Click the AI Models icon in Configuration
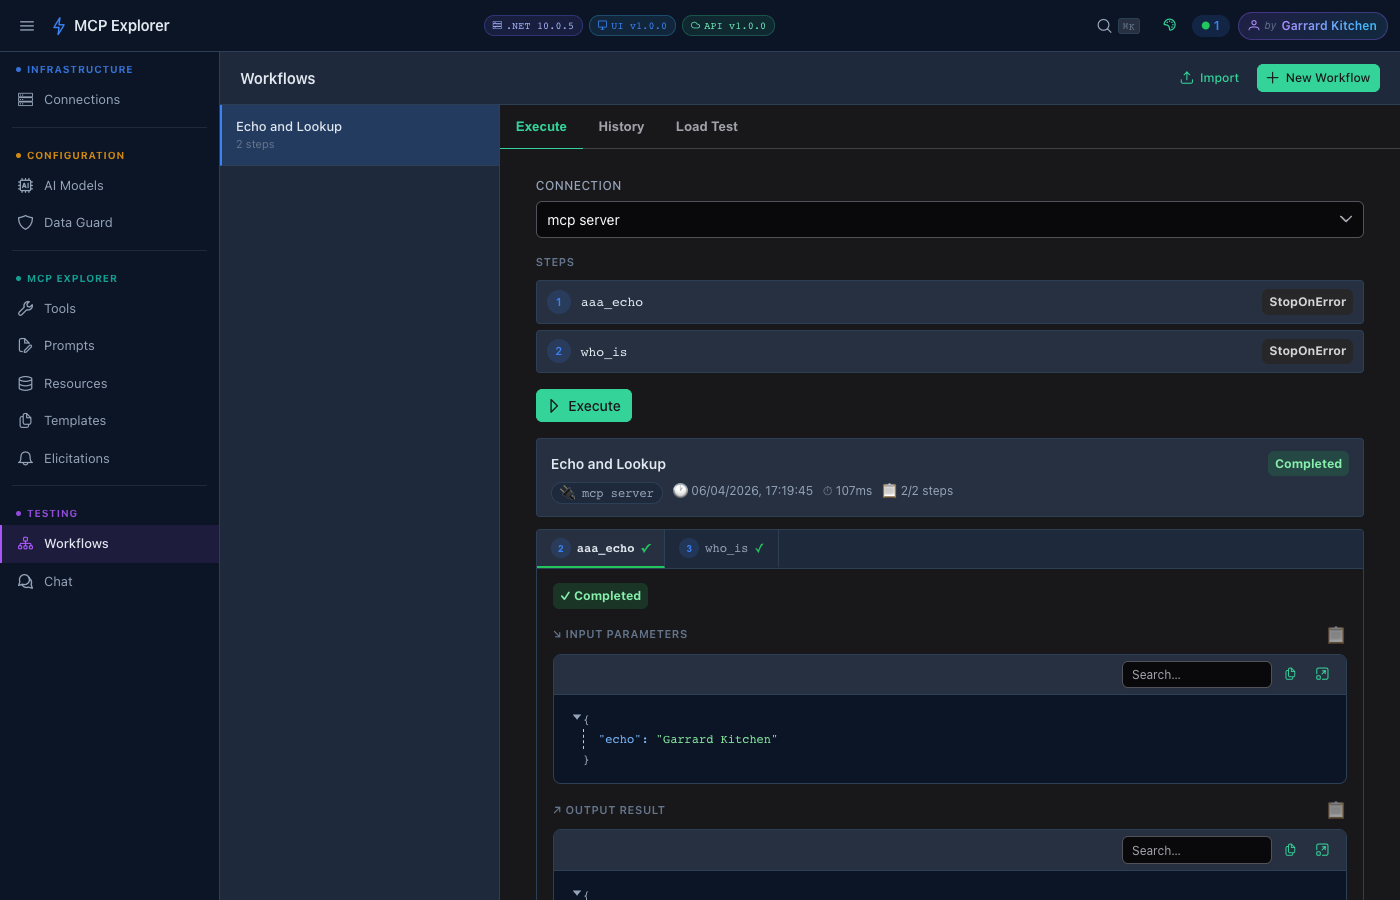The width and height of the screenshot is (1400, 900). (25, 185)
